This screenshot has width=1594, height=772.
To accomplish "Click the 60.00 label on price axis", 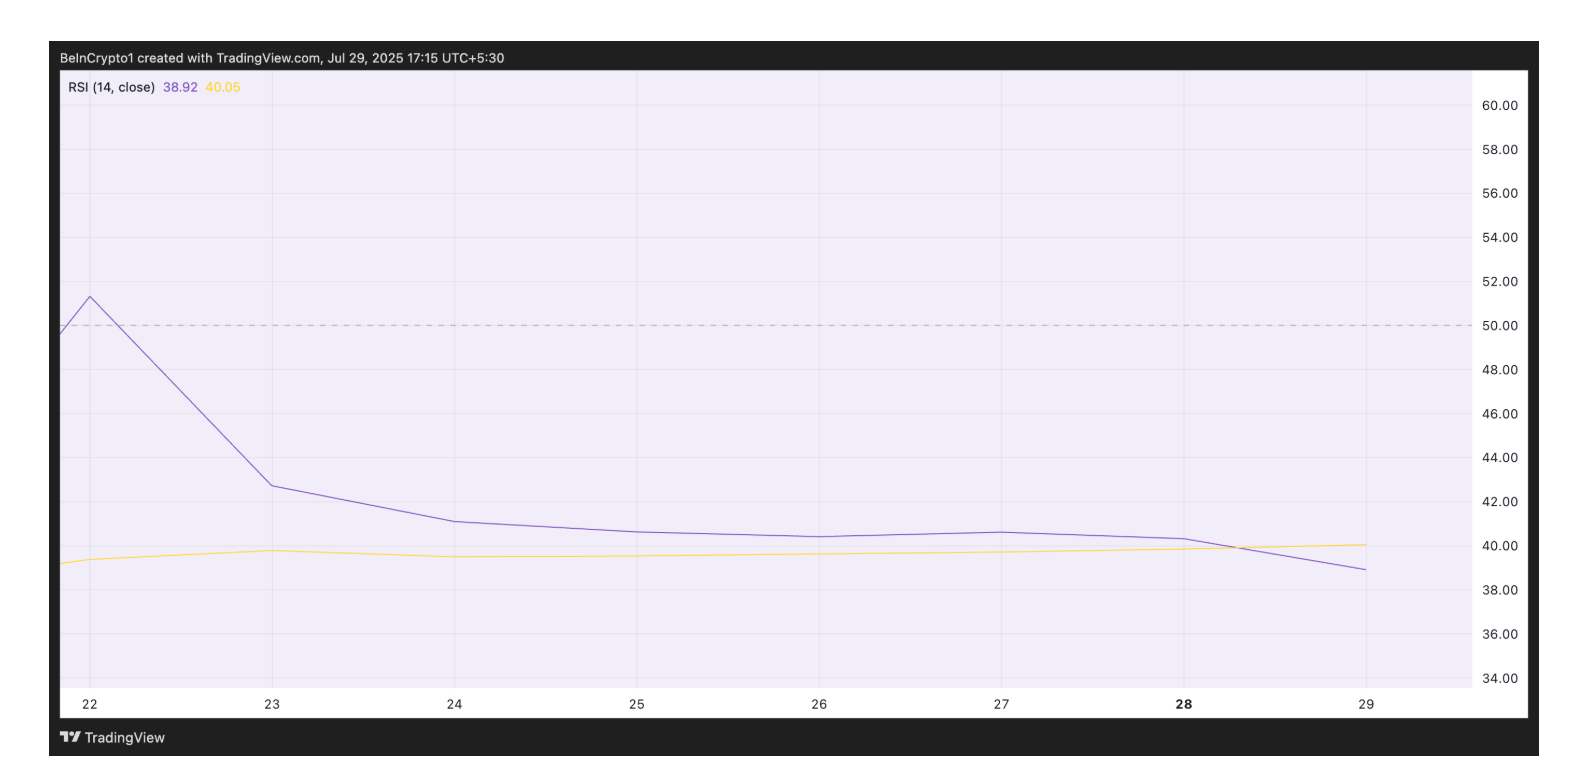I will (1499, 105).
